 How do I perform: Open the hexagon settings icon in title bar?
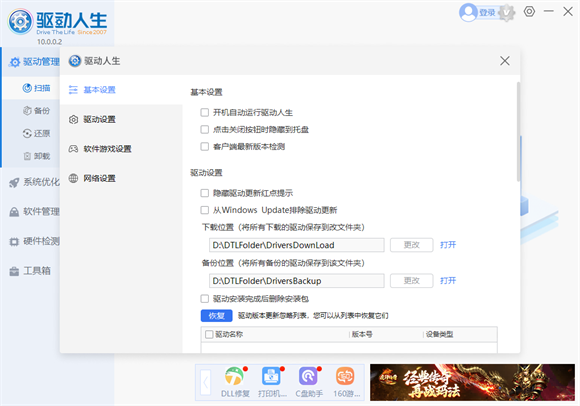tap(529, 11)
